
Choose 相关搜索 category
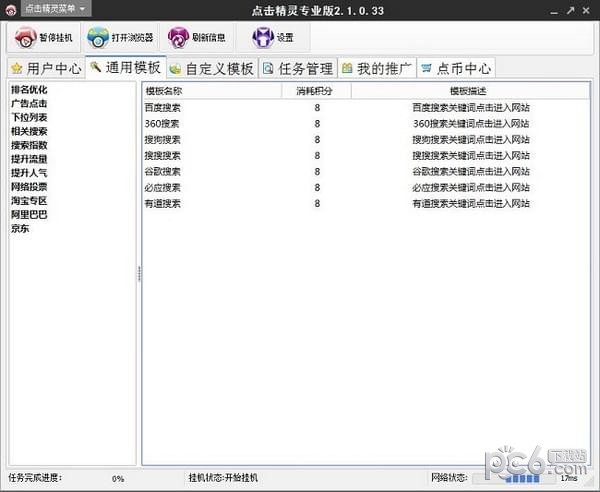click(29, 131)
